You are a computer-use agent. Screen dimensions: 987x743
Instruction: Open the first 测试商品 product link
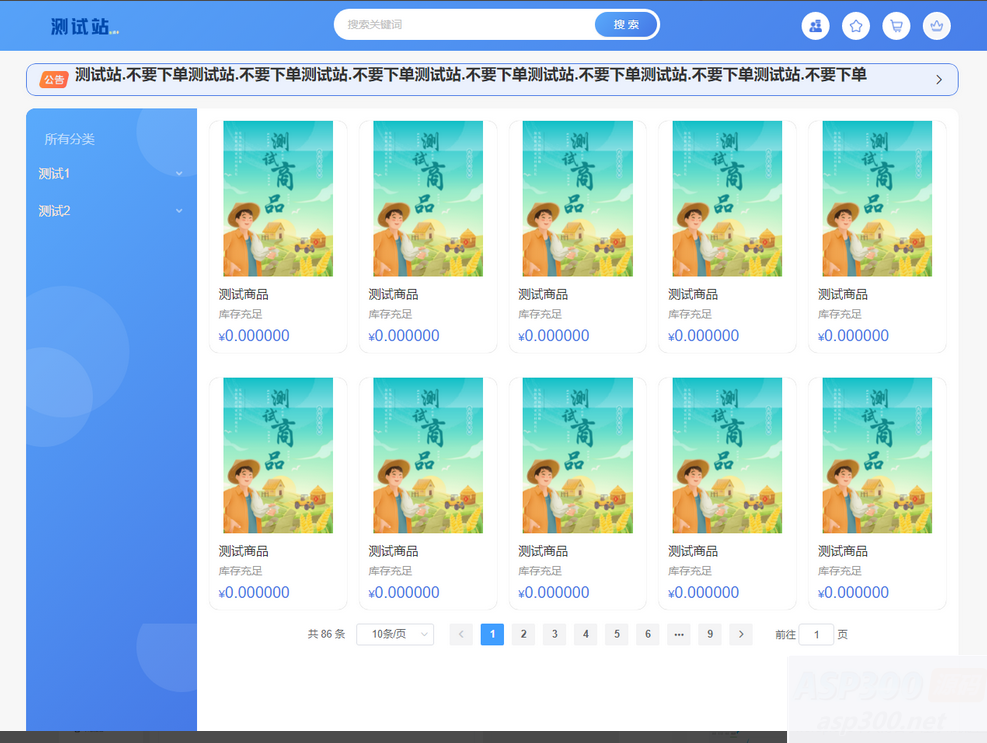click(242, 294)
